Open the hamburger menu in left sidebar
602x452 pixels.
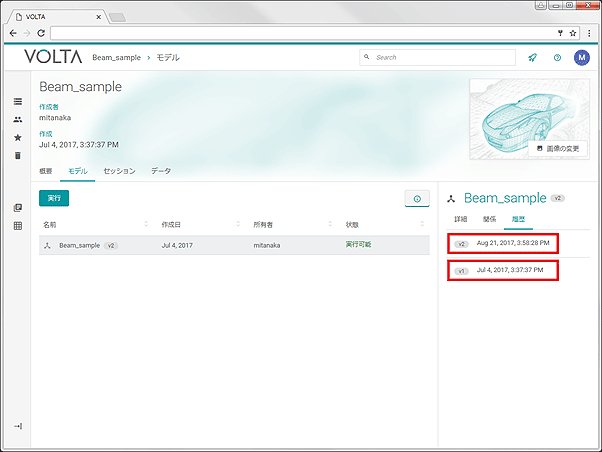[x=18, y=101]
